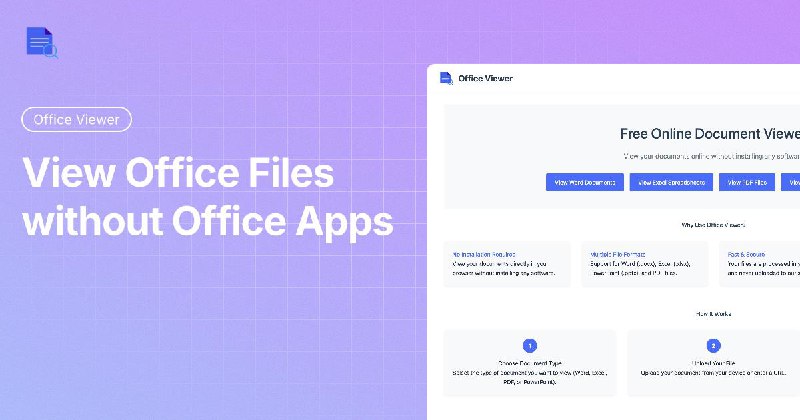The width and height of the screenshot is (800, 420).
Task: Open the View Word Documents button
Action: [585, 182]
